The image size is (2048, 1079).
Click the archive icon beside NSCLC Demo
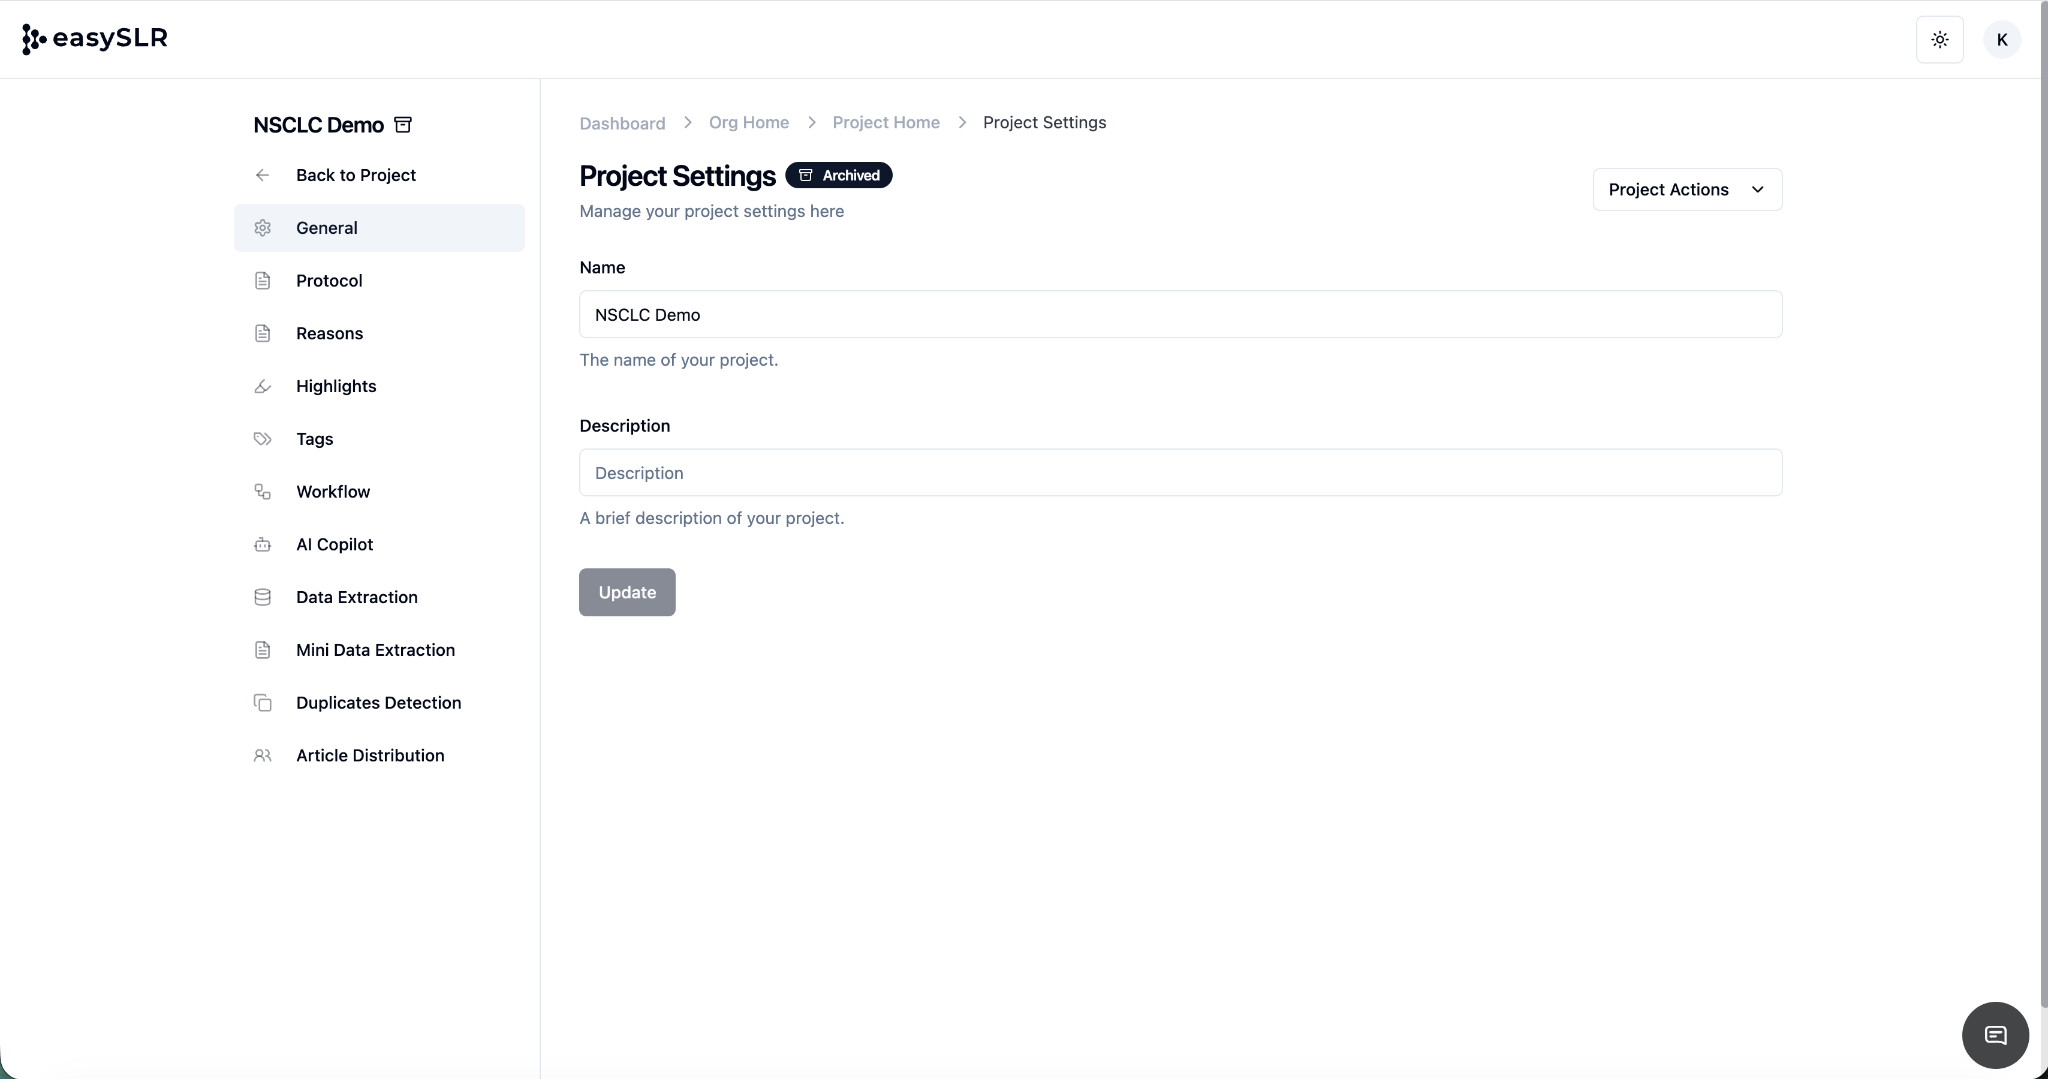point(403,125)
